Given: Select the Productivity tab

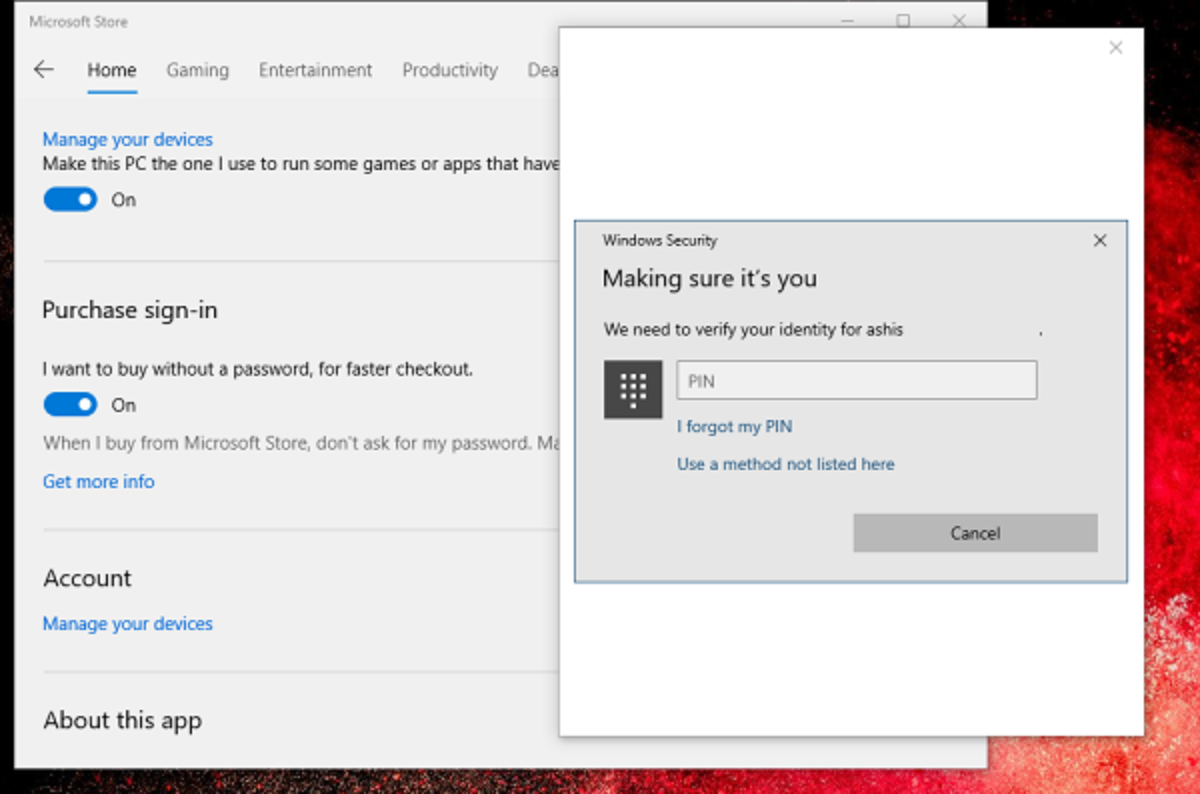Looking at the screenshot, I should pos(450,70).
